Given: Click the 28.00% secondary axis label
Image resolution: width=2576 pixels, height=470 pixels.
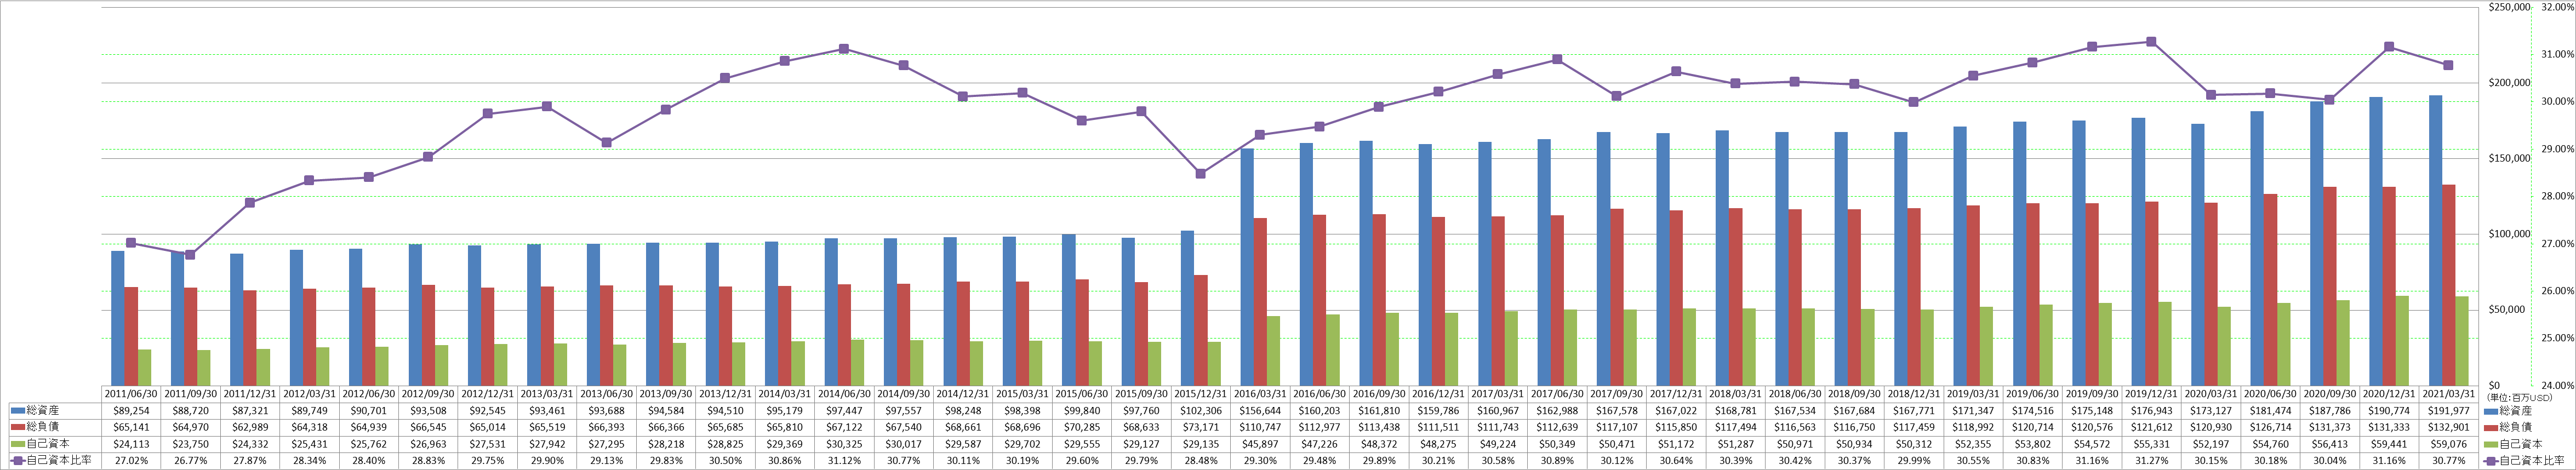Looking at the screenshot, I should [x=2558, y=196].
